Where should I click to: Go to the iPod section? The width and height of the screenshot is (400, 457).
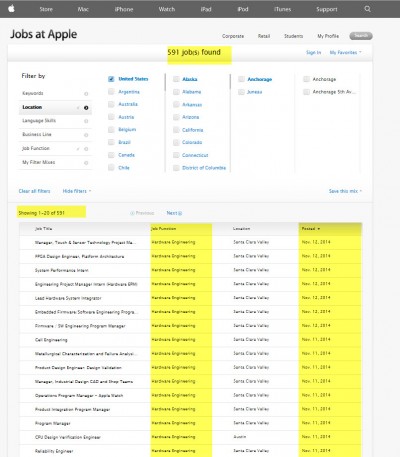click(x=243, y=9)
